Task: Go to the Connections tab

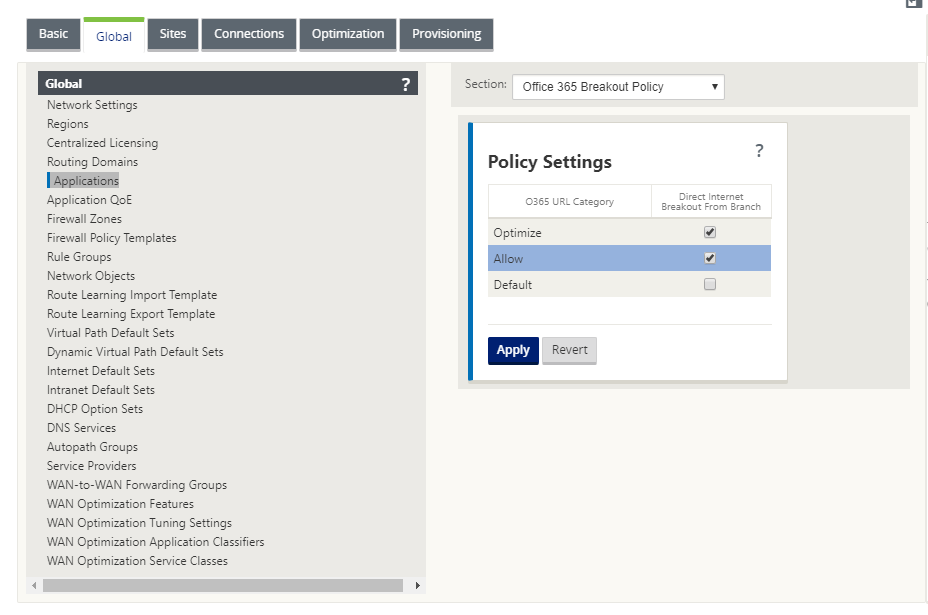Action: coord(249,34)
